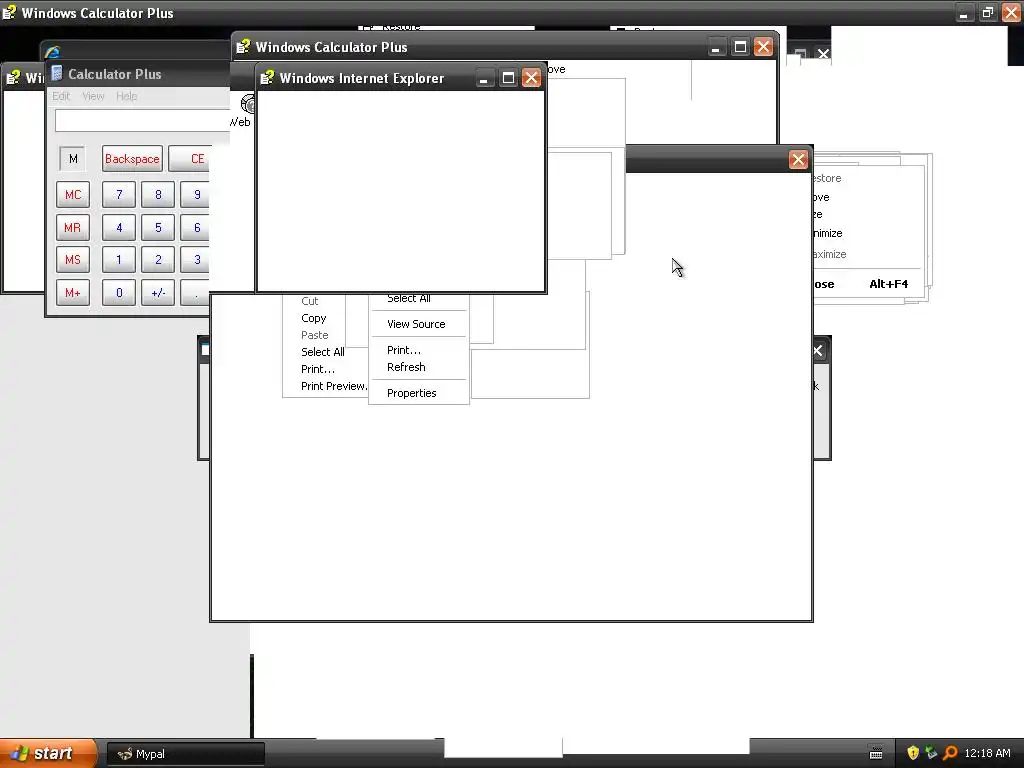Click digit 0 on the calculator

(x=119, y=293)
